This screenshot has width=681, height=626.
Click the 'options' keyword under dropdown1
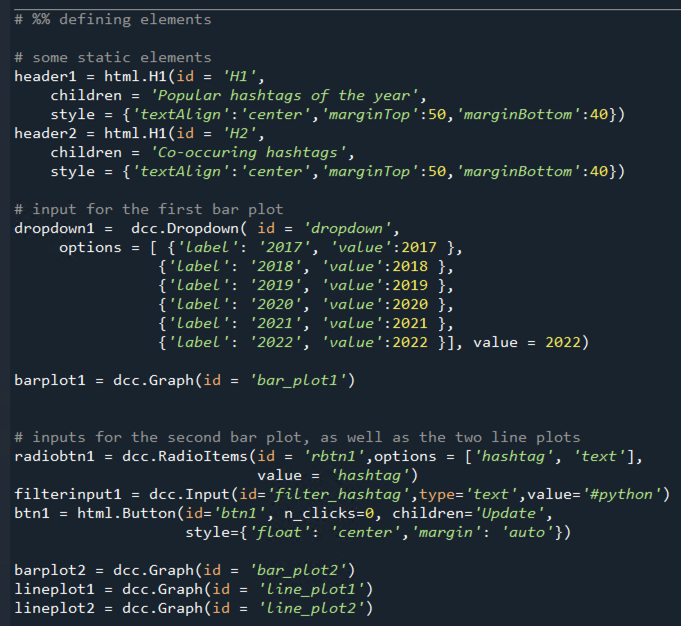[x=90, y=248]
